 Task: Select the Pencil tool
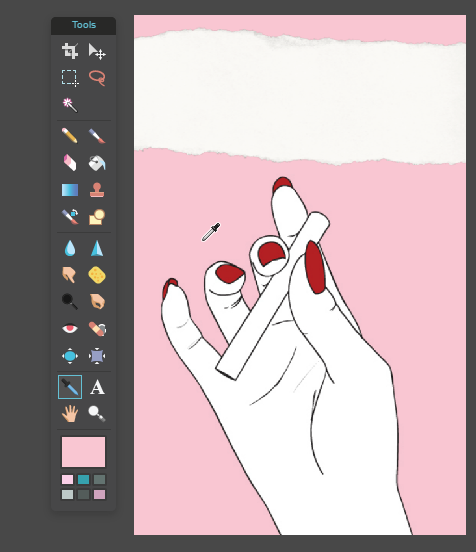(70, 136)
